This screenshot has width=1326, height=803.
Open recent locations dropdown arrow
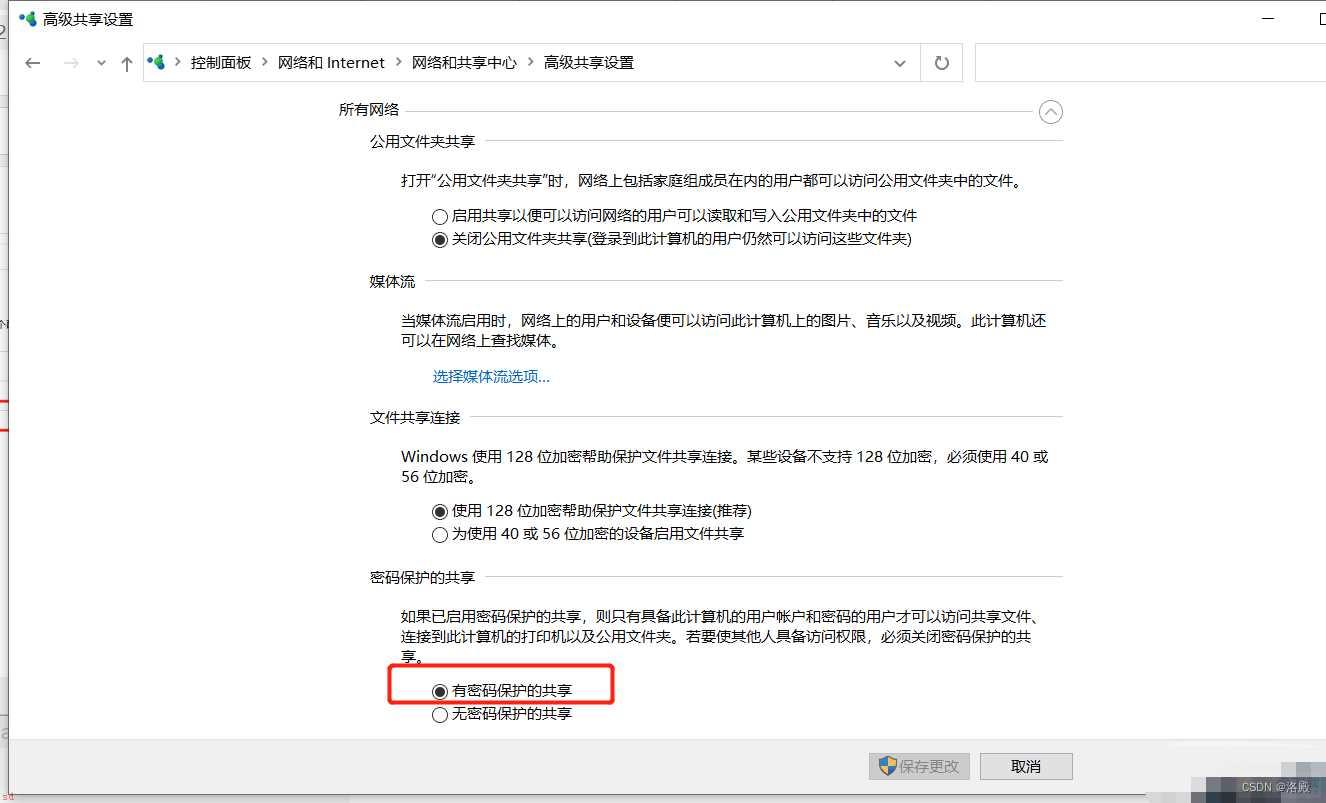coord(101,63)
